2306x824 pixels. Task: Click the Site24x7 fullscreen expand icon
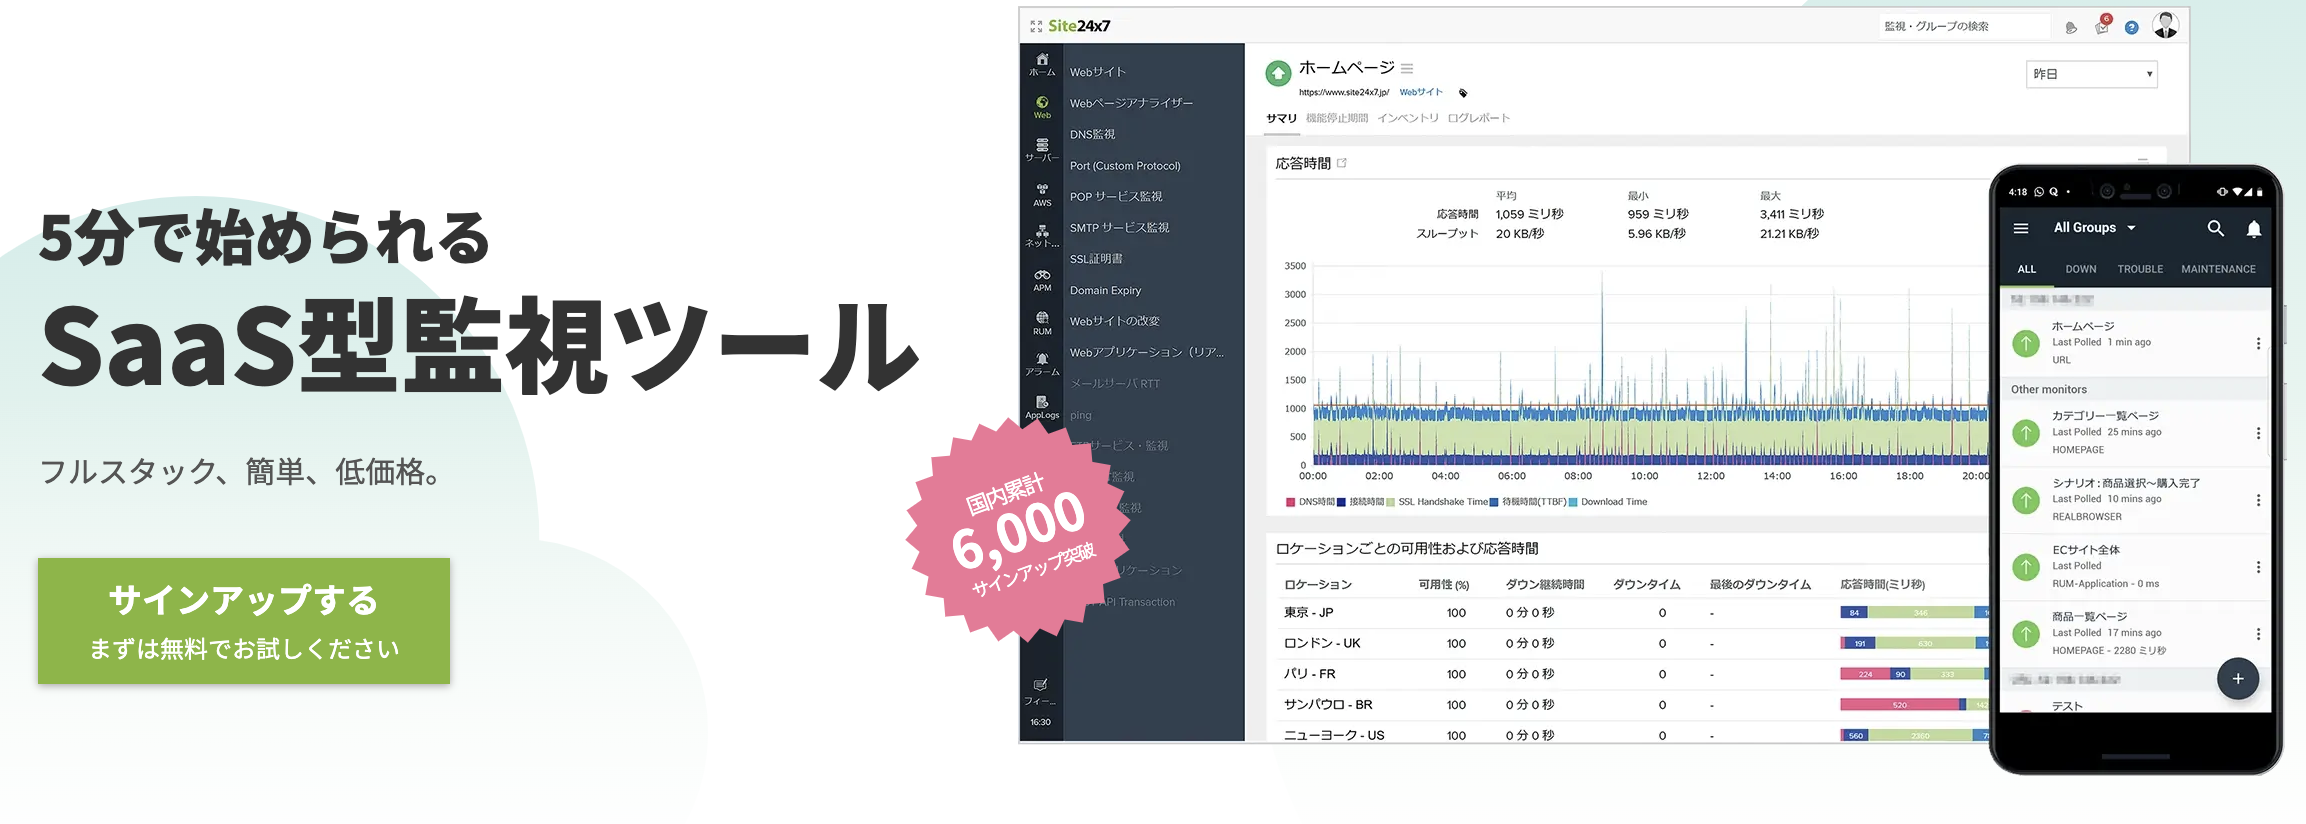(x=1036, y=26)
